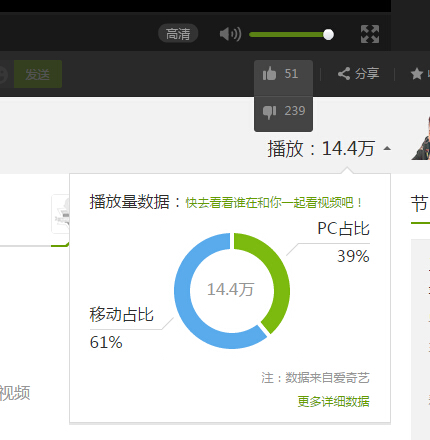This screenshot has width=430, height=440.
Task: Click the 51 like count
Action: [291, 74]
